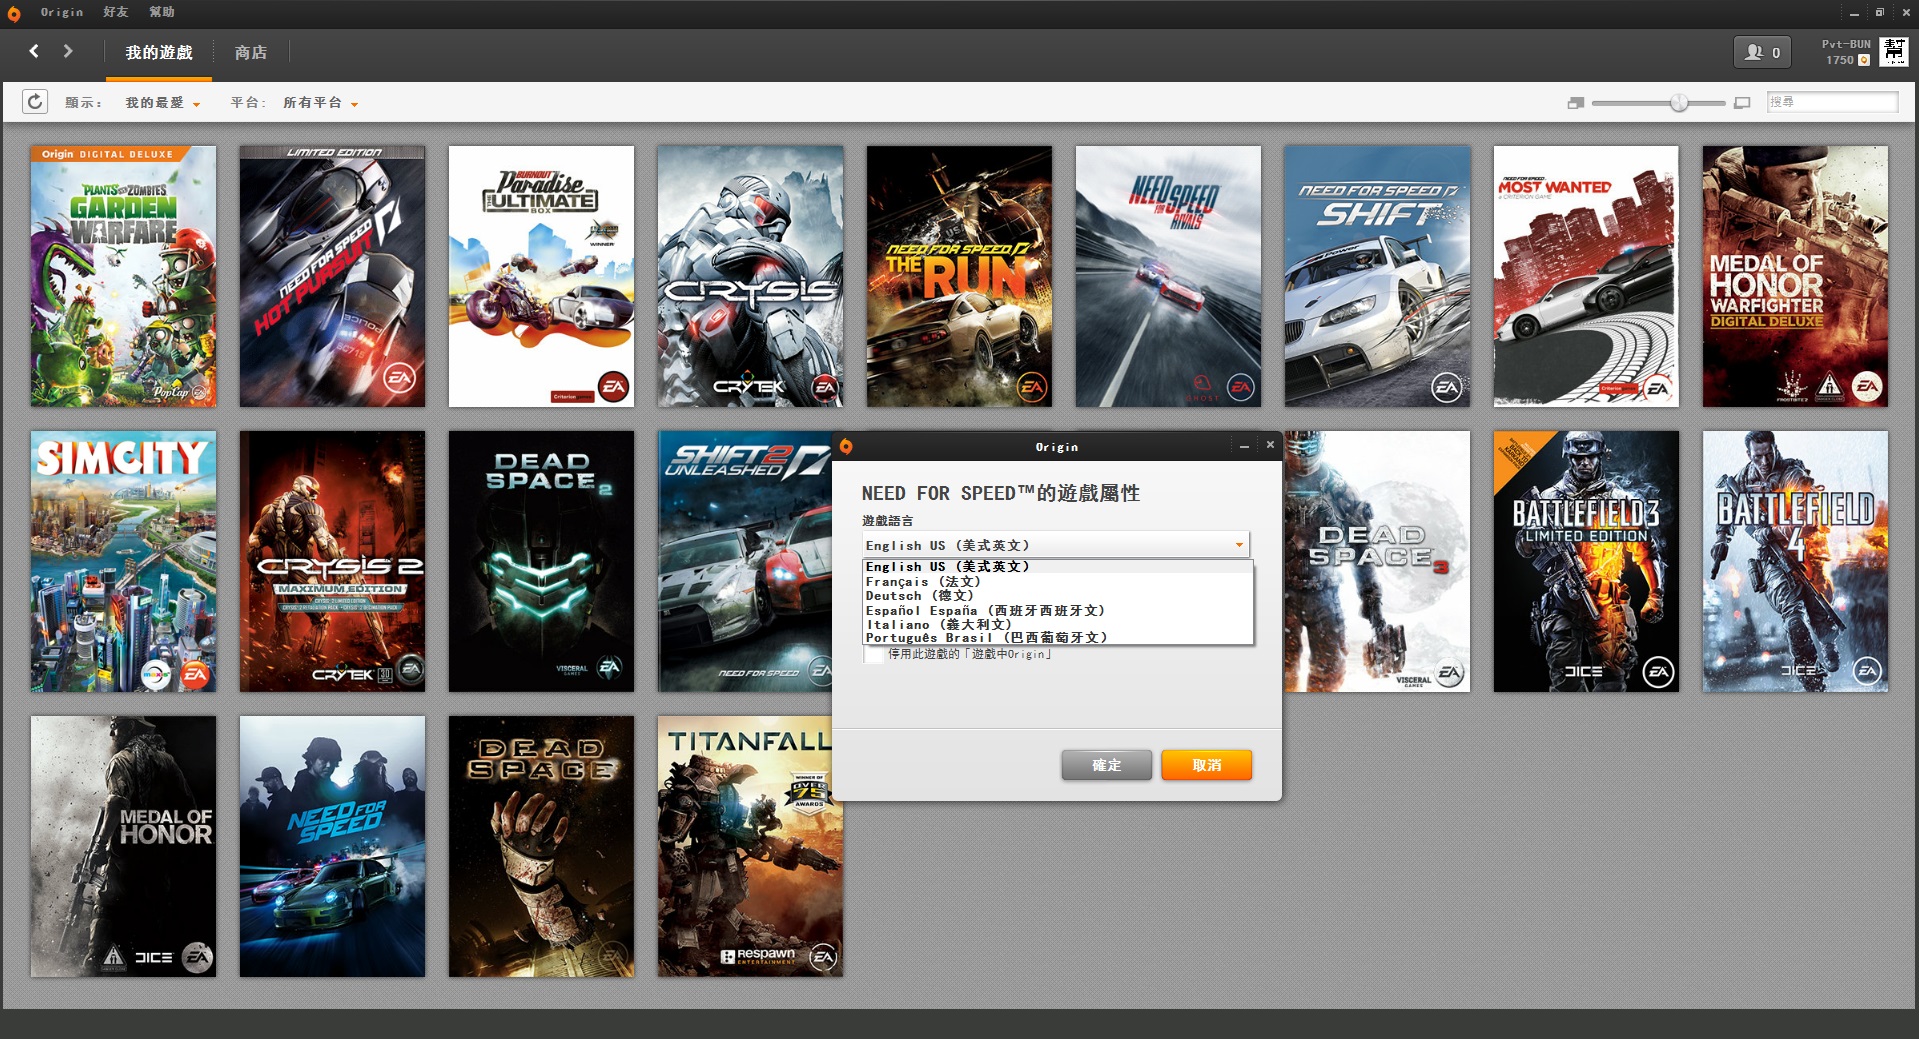Select Español España language option
The width and height of the screenshot is (1919, 1039).
(1058, 610)
